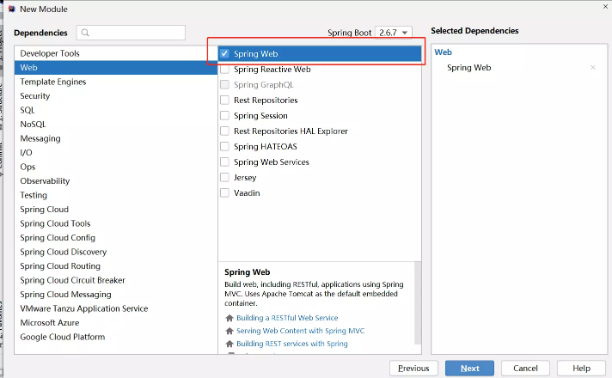Select the Spring Cloud Routing category
Viewport: 612px width, 378px height.
tap(116, 266)
